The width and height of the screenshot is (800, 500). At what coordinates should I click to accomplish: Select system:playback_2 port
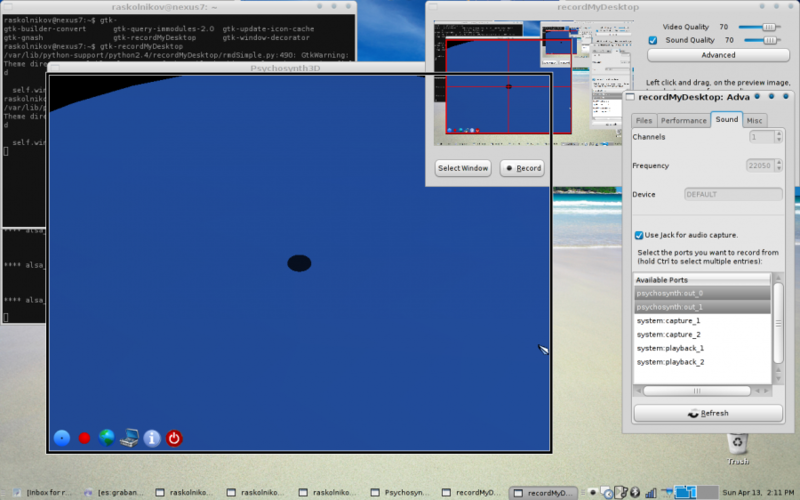[x=703, y=362]
